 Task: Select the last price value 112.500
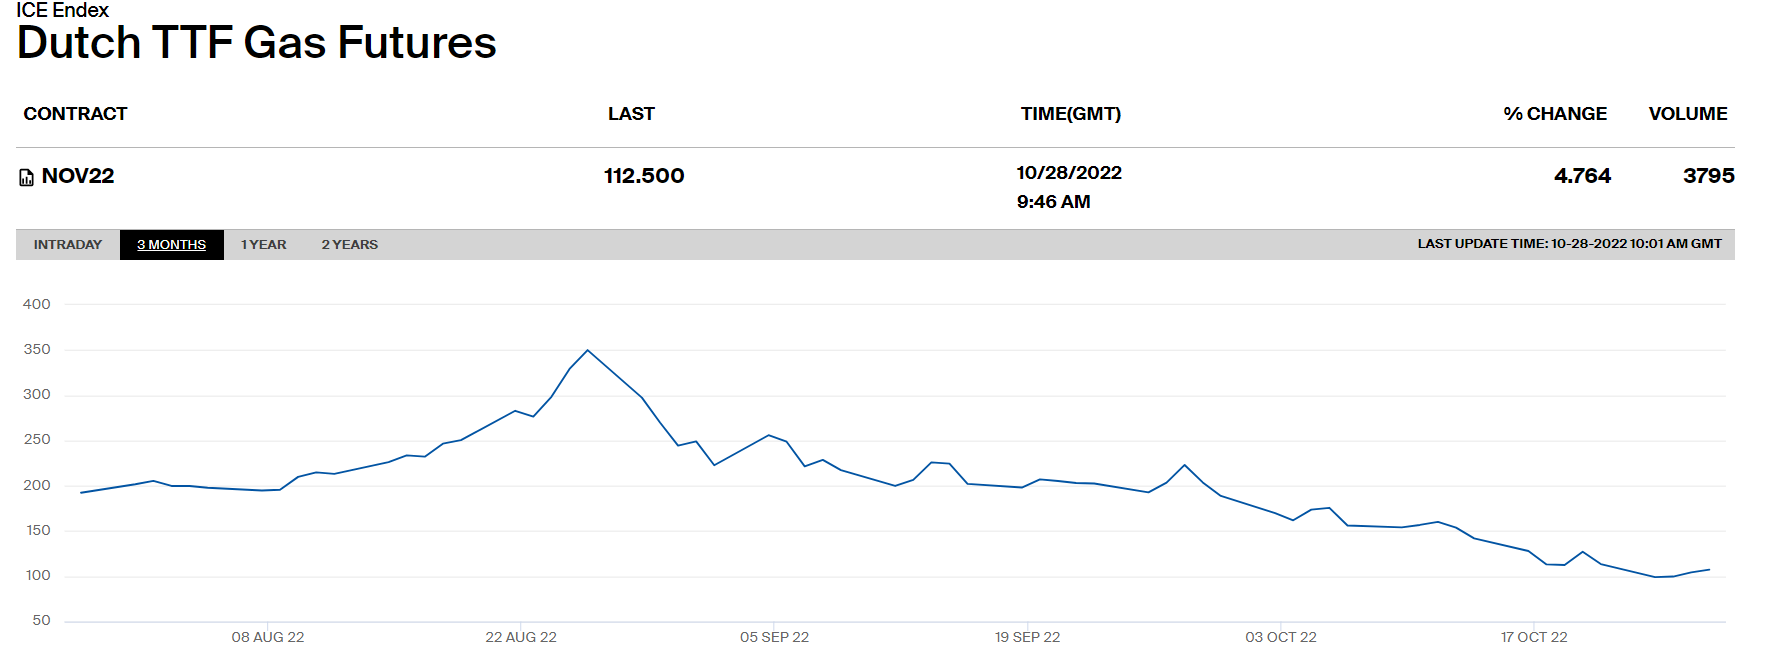[x=644, y=176]
